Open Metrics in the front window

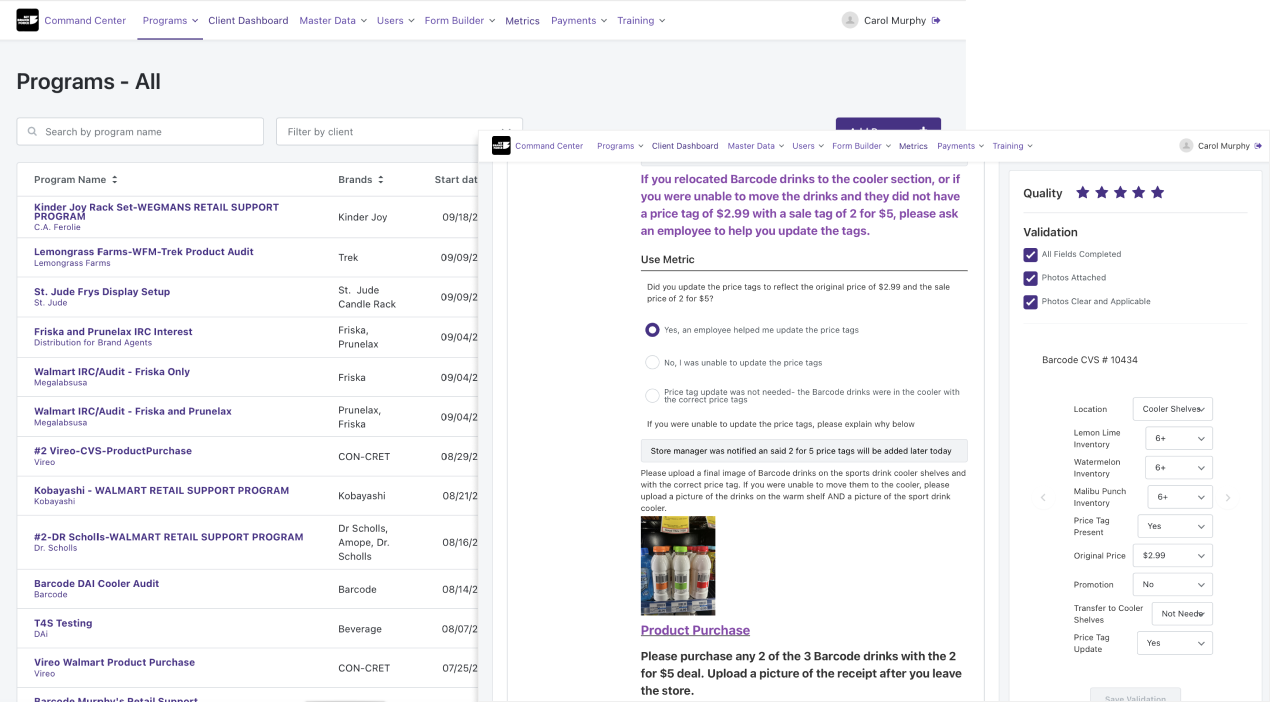point(913,146)
